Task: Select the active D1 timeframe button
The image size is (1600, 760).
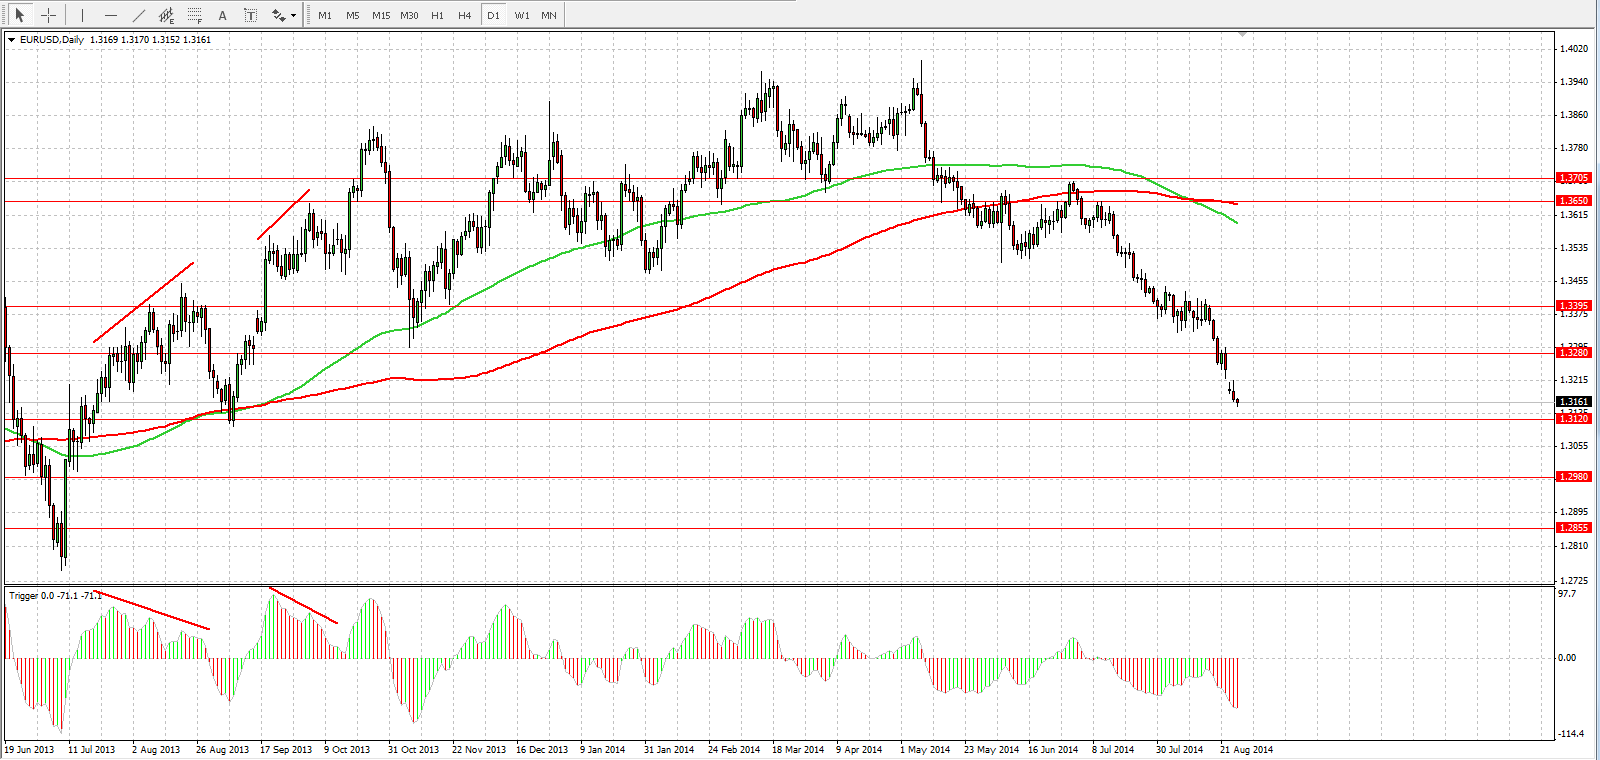Action: (493, 15)
